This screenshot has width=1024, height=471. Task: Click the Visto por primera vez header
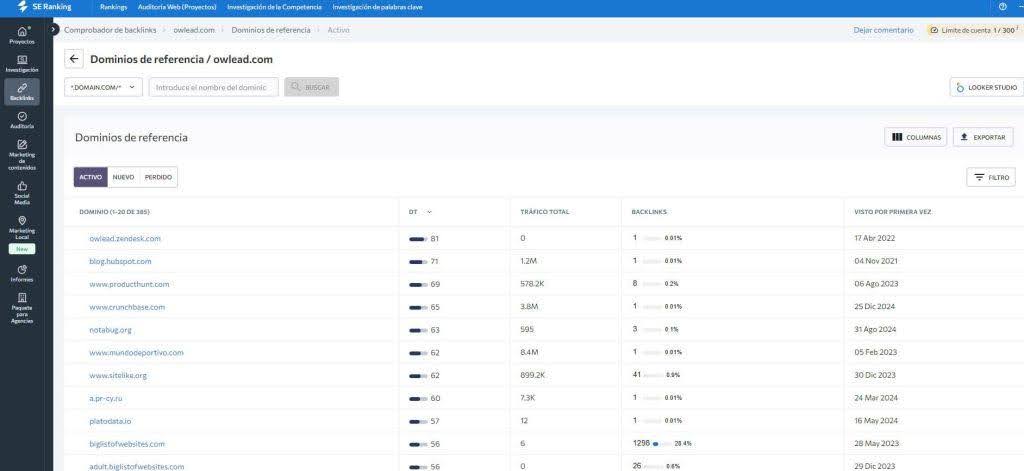coord(893,212)
